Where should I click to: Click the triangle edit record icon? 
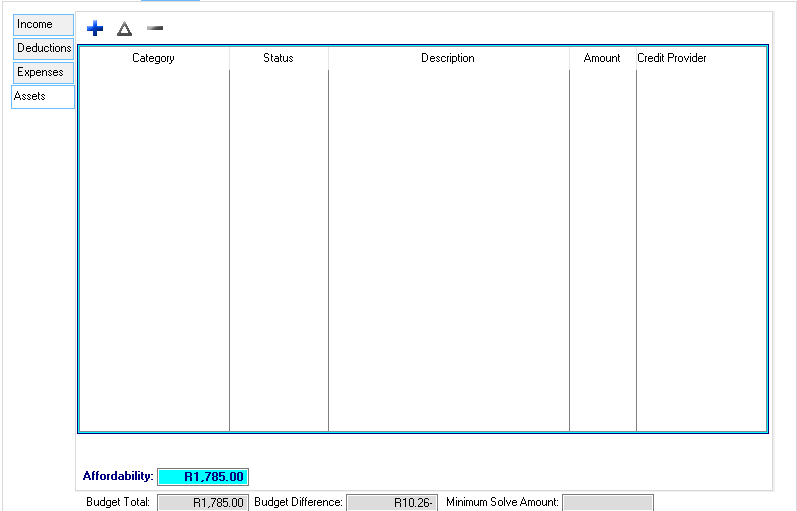124,29
